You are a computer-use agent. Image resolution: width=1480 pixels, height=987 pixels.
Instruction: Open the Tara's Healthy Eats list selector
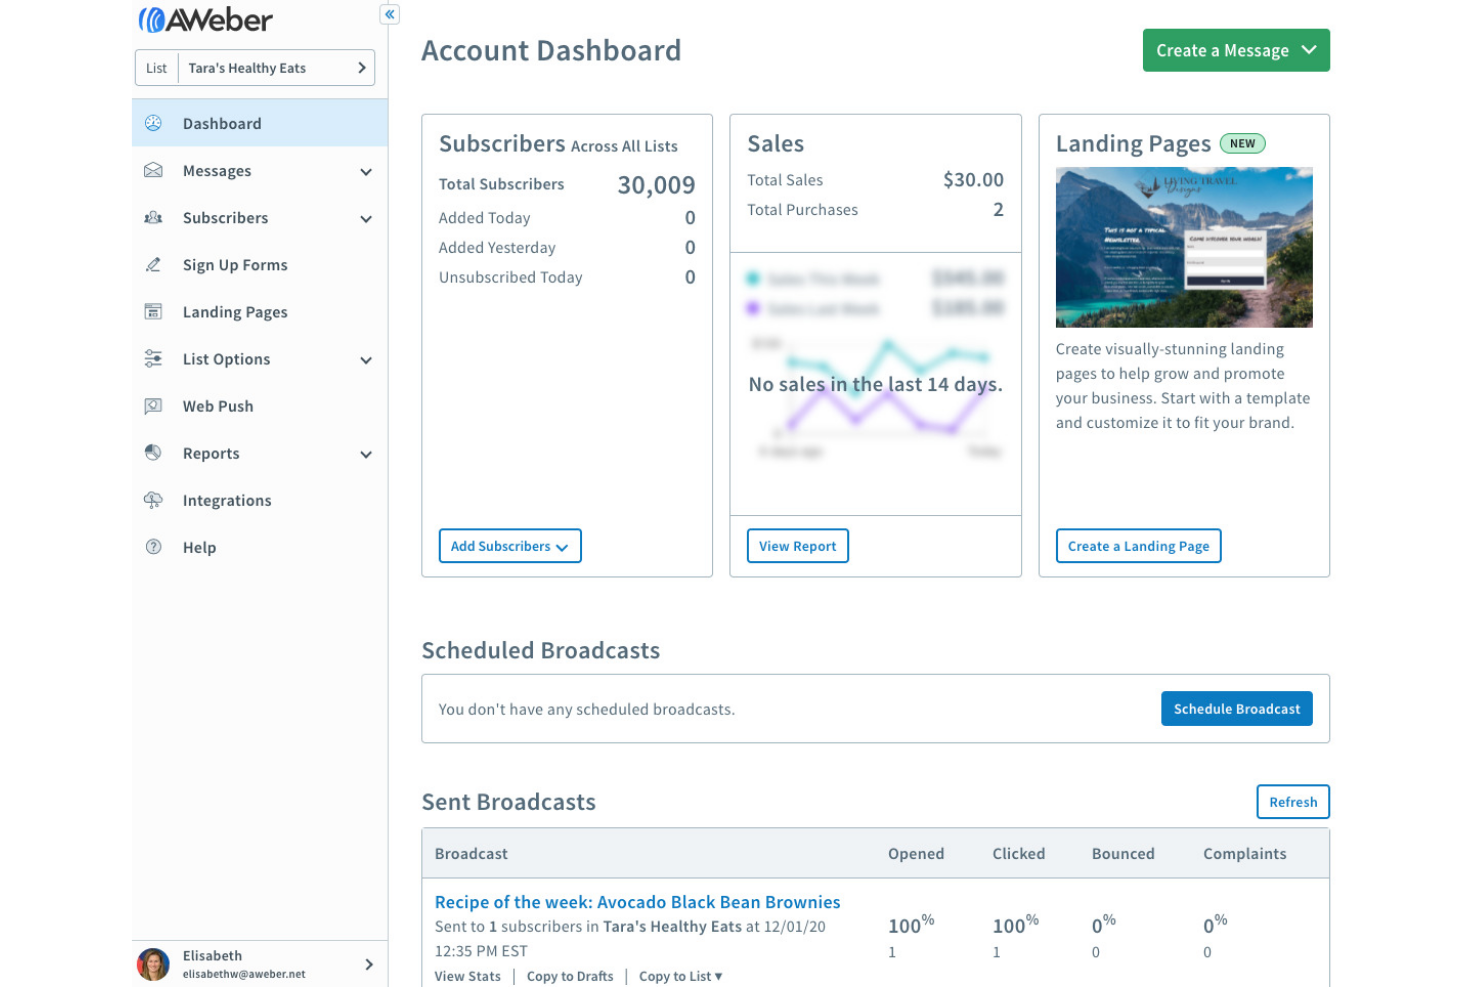tap(255, 67)
